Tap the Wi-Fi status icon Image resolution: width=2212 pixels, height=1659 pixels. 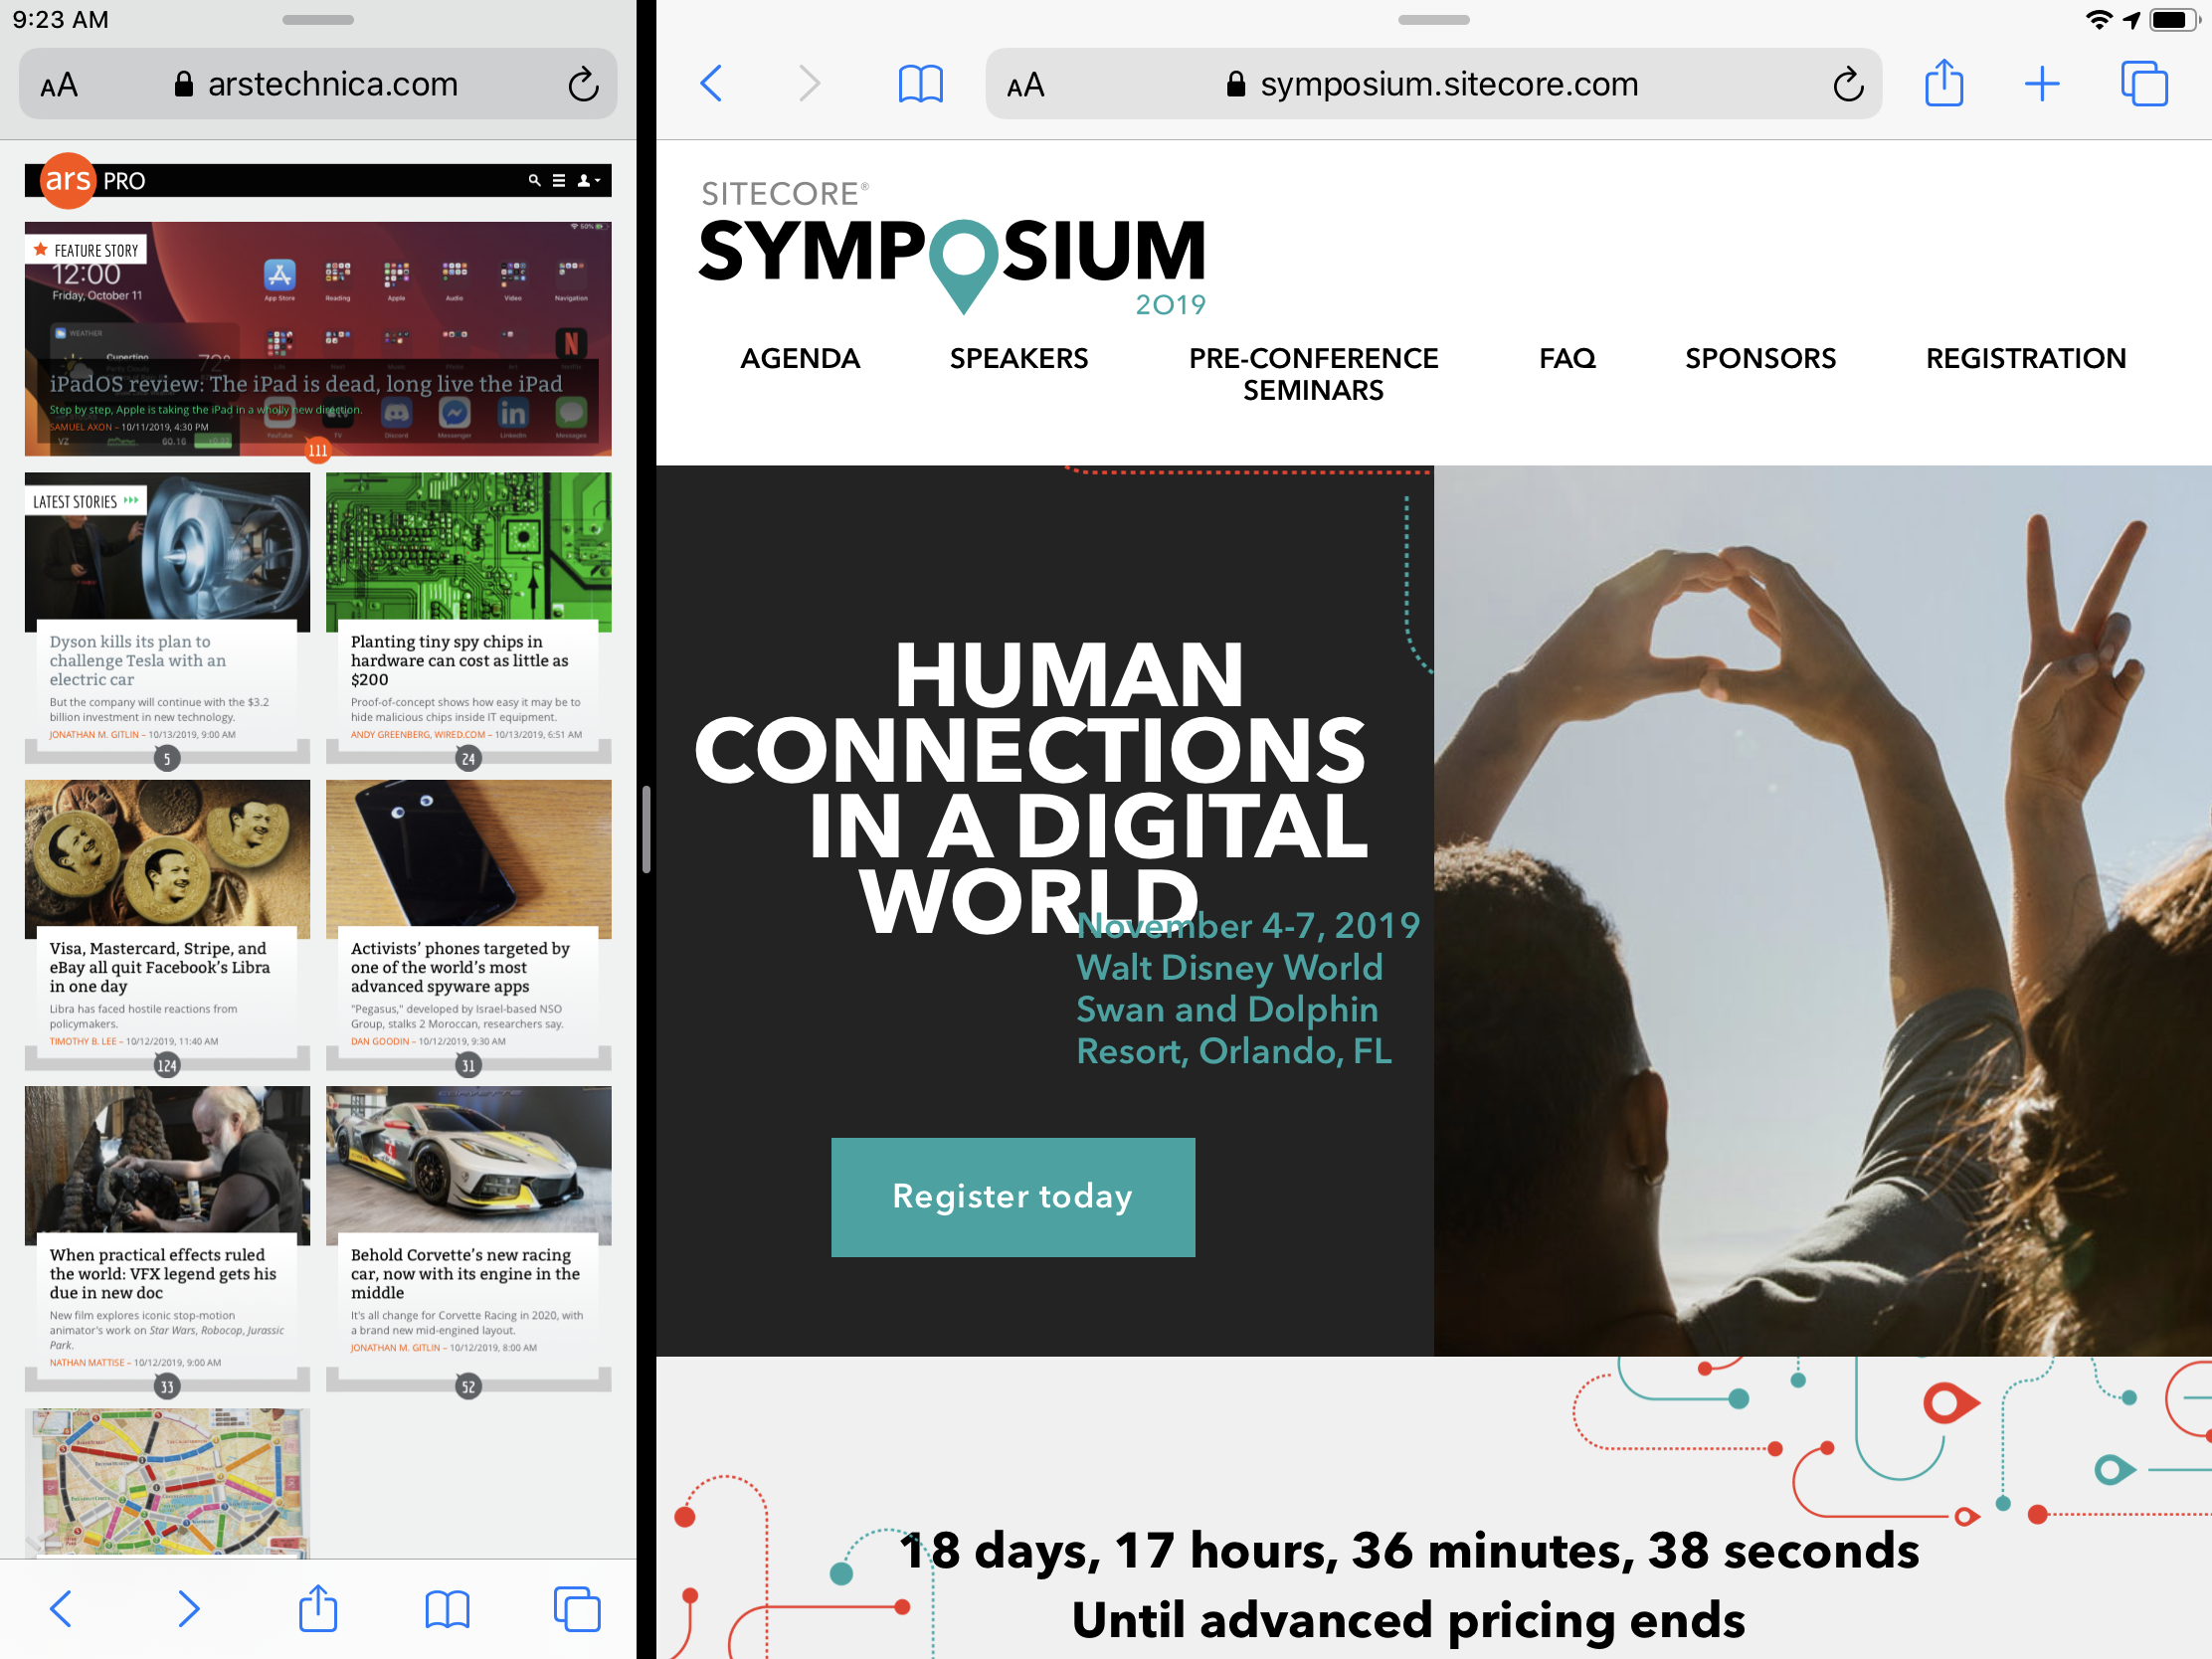pyautogui.click(x=2098, y=20)
